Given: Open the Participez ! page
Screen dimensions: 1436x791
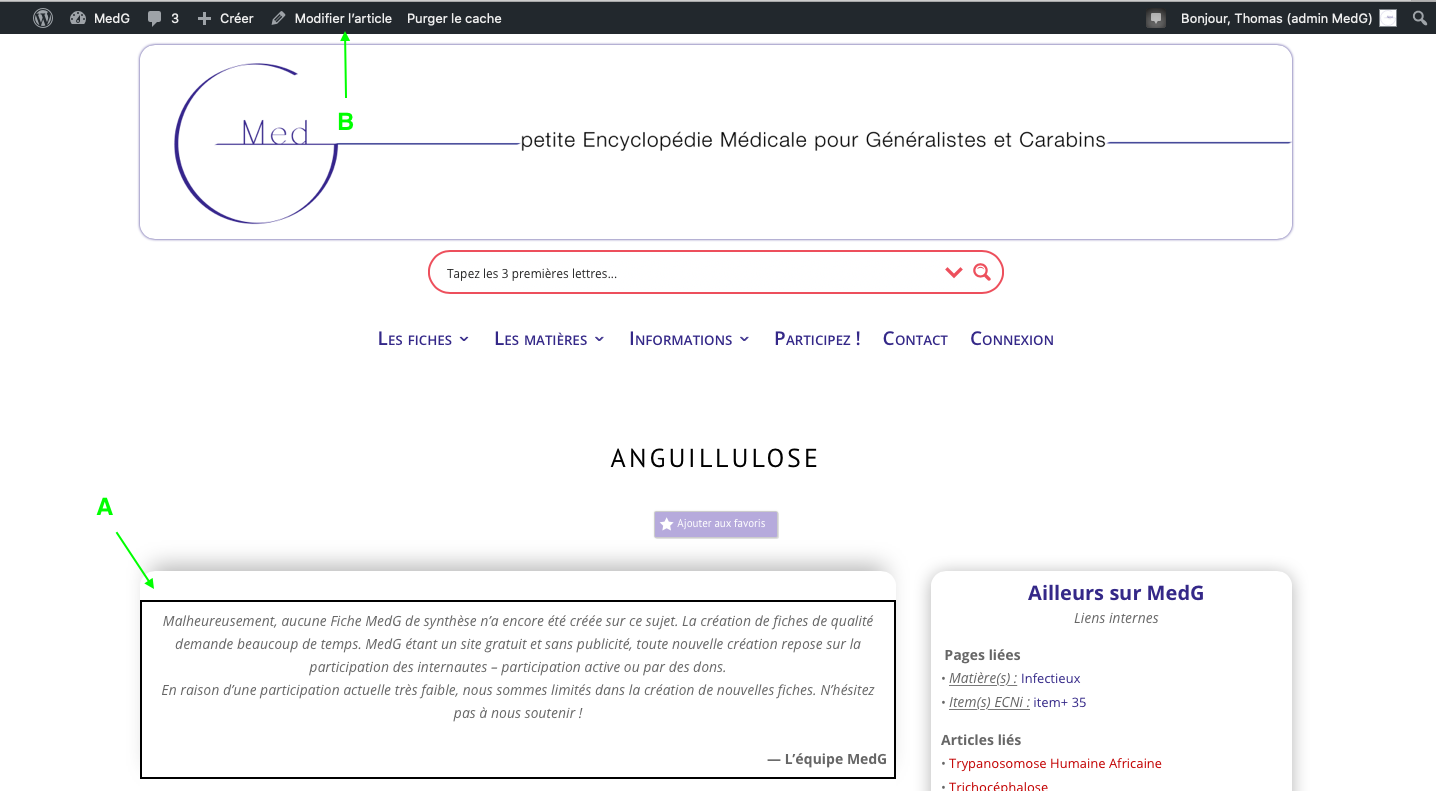Looking at the screenshot, I should click(x=817, y=339).
